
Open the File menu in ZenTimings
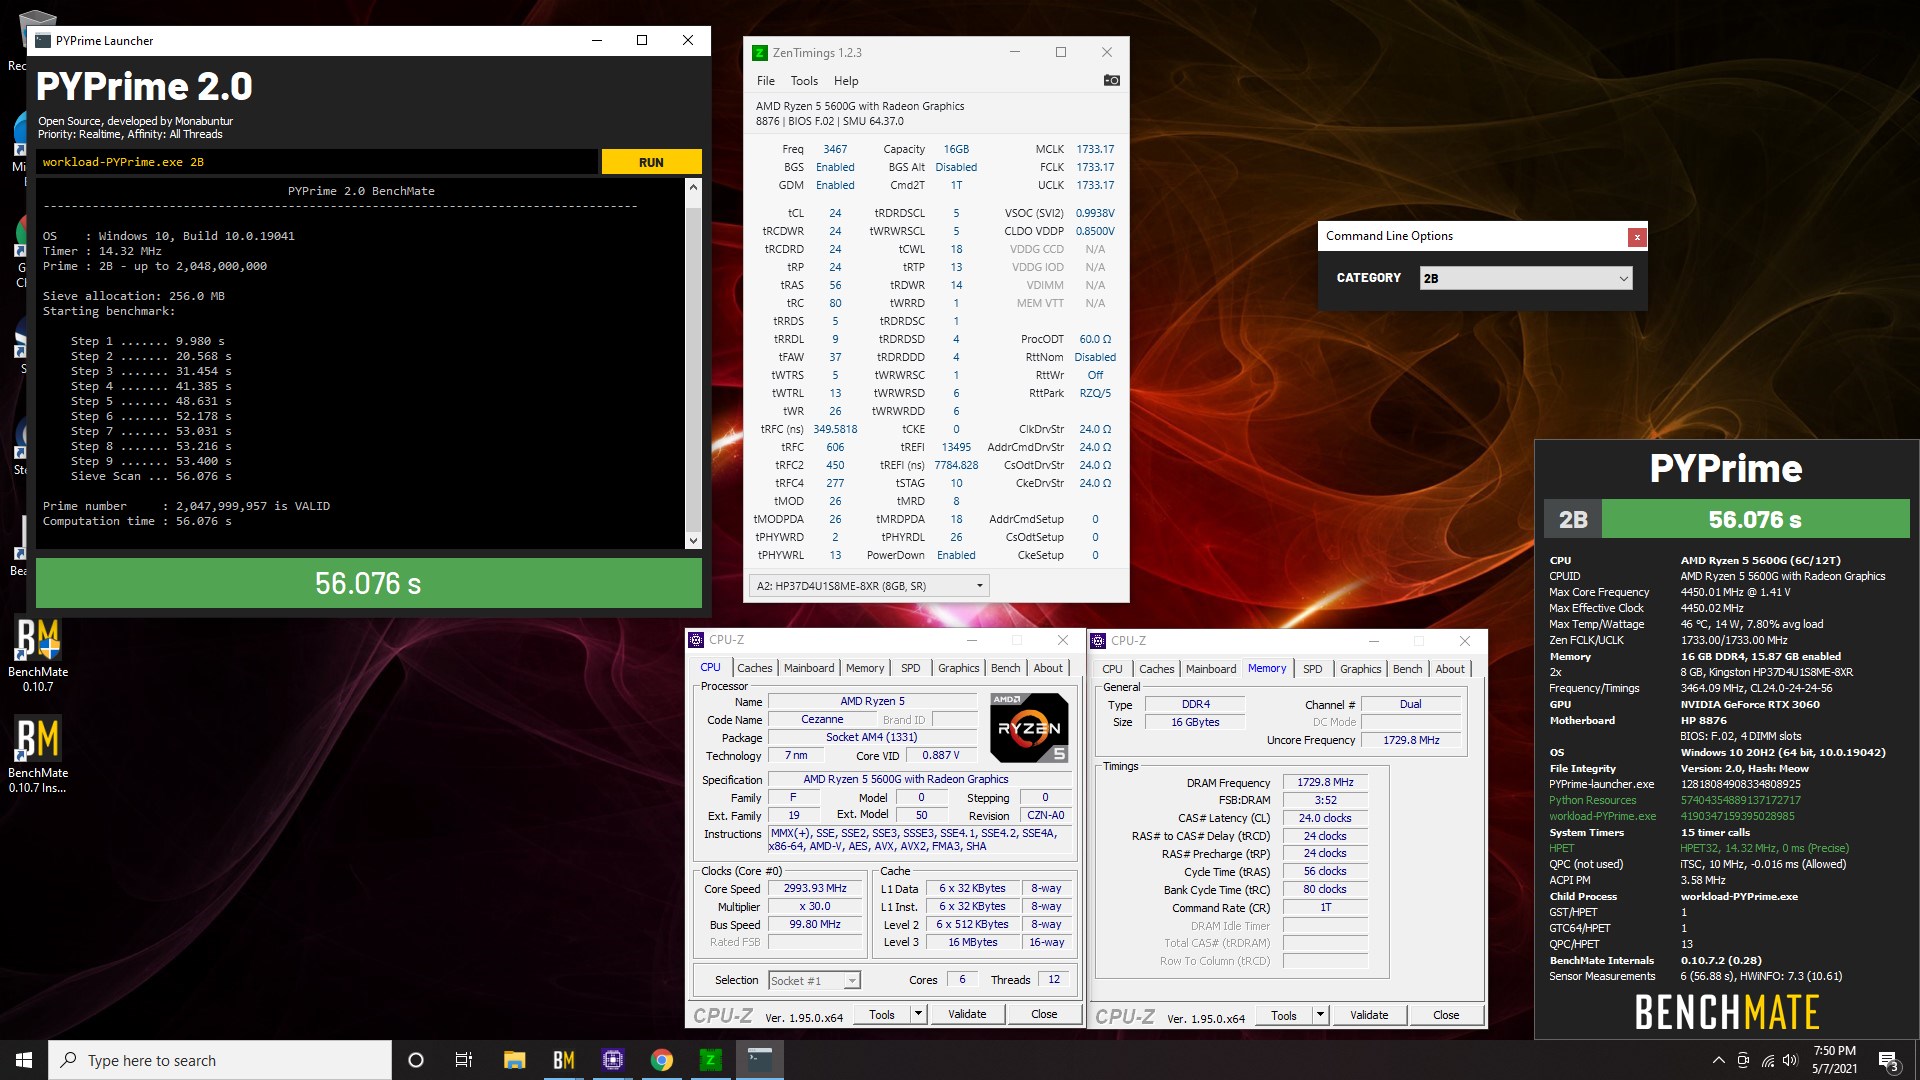(x=766, y=81)
